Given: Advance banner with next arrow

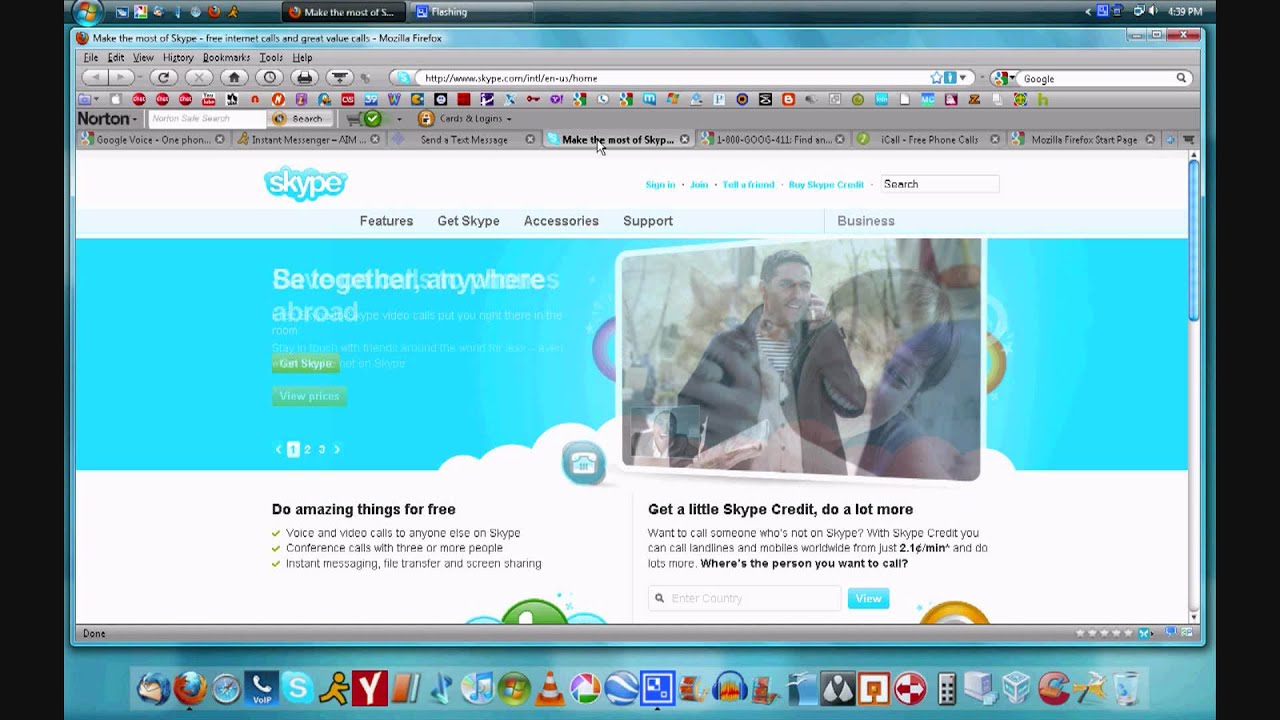Looking at the screenshot, I should click(337, 450).
